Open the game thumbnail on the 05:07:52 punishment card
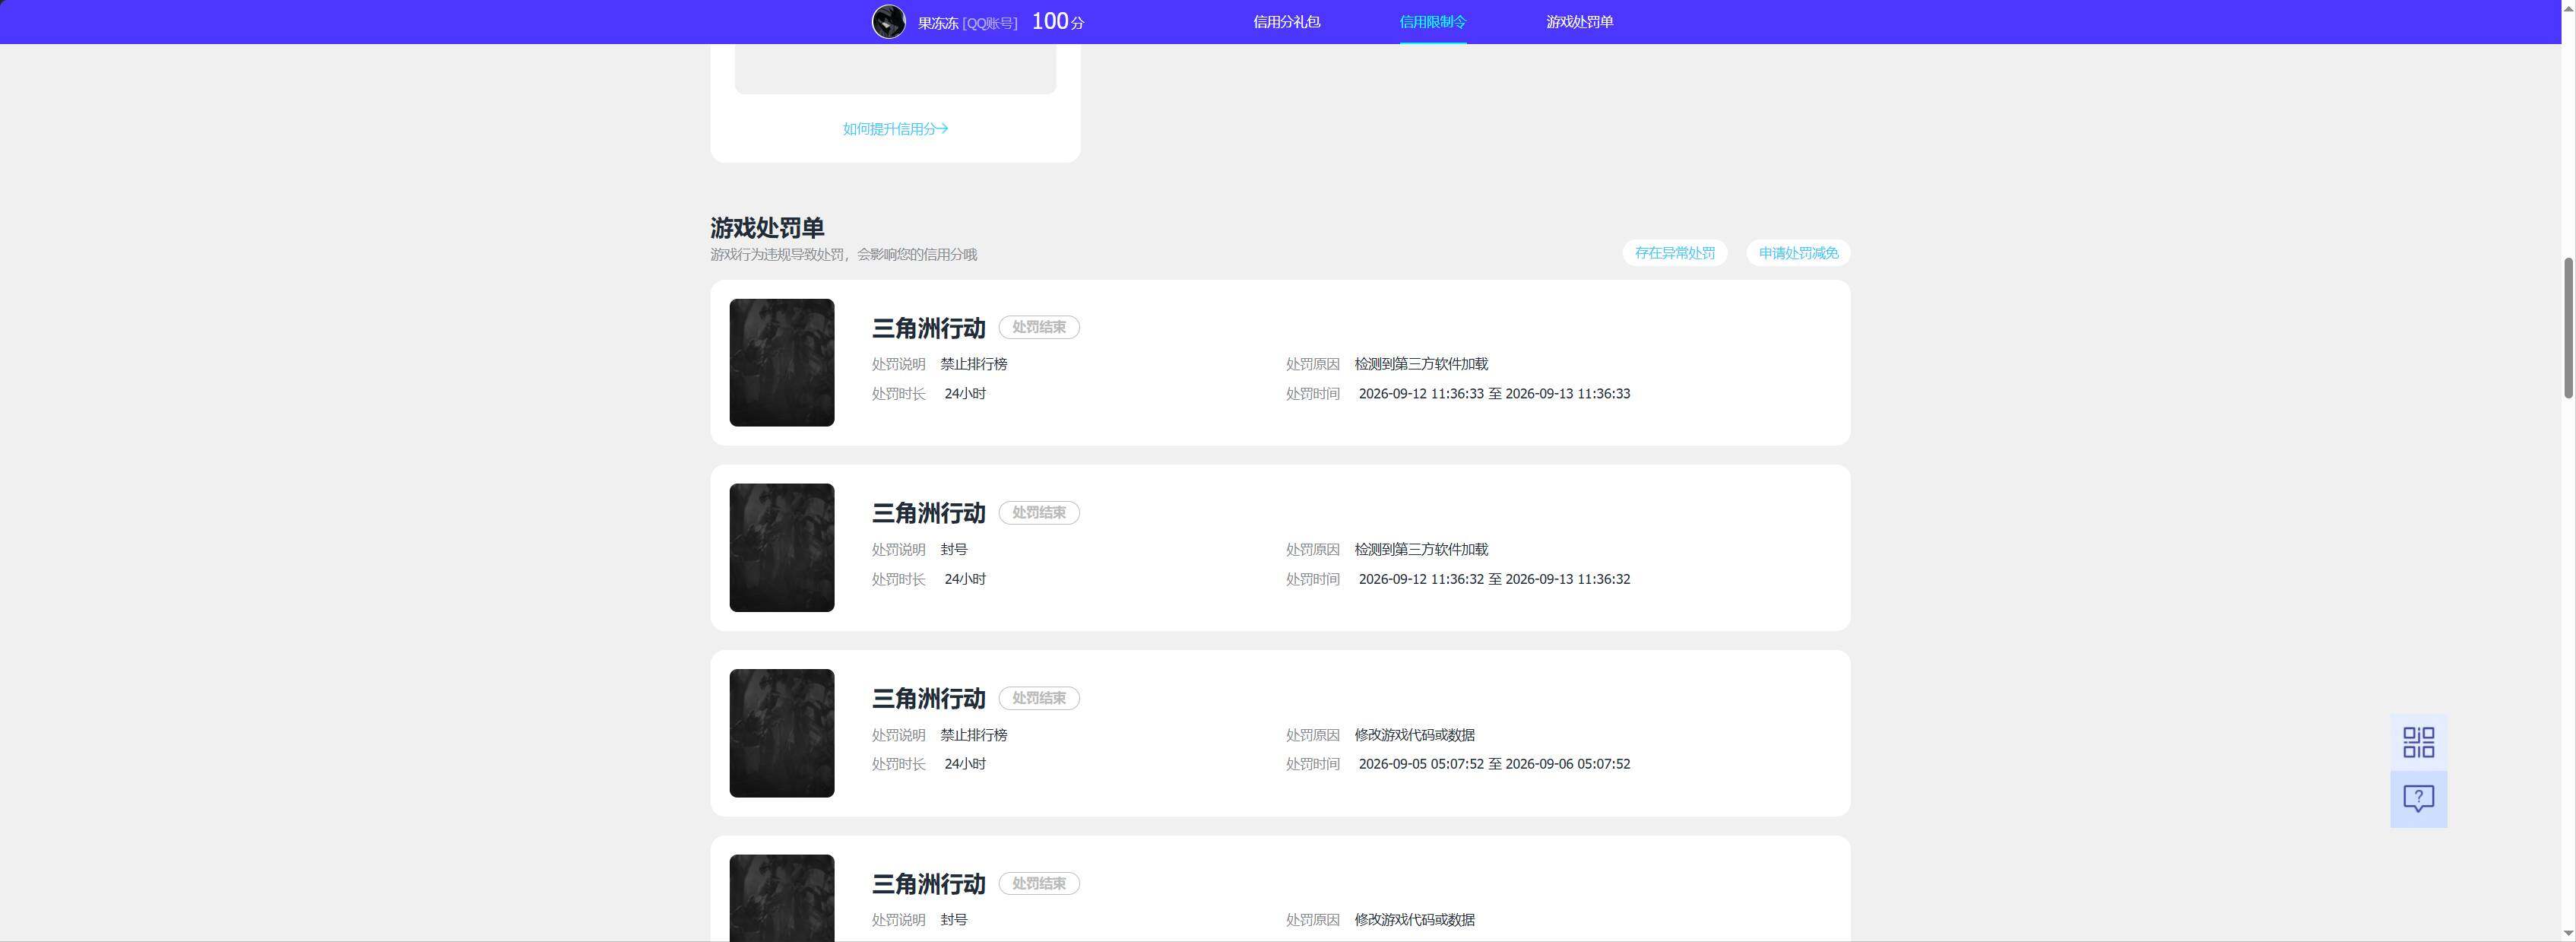The height and width of the screenshot is (942, 2576). (781, 733)
